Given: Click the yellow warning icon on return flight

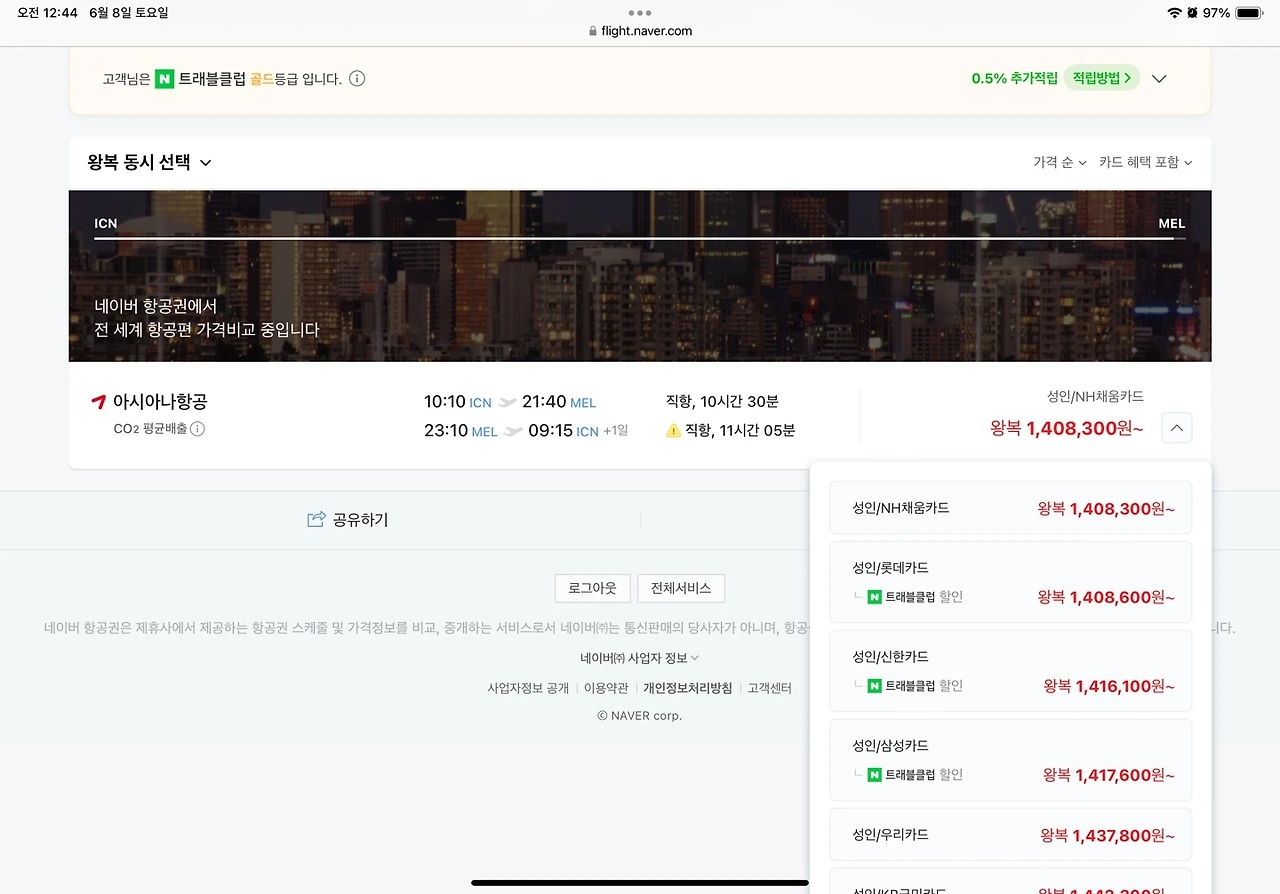Looking at the screenshot, I should (x=673, y=431).
